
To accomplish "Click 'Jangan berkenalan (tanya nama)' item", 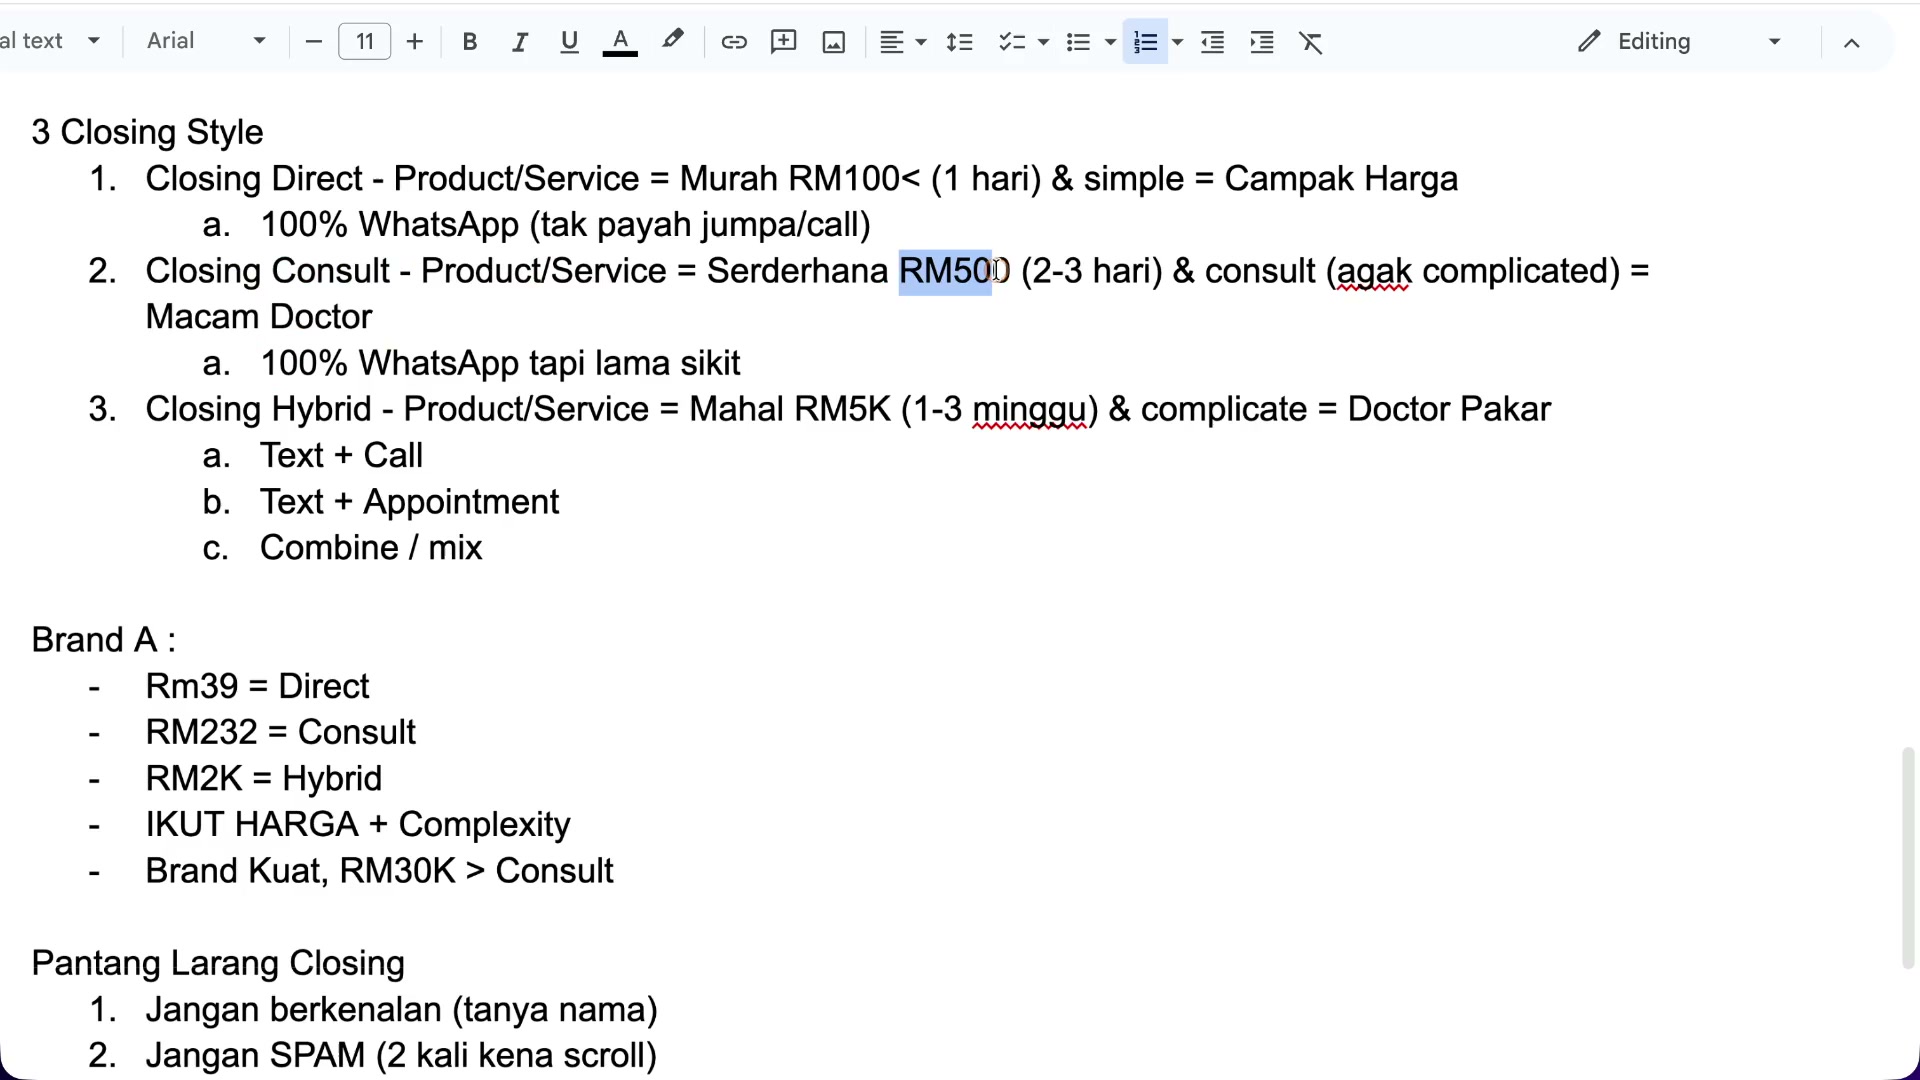I will click(402, 1009).
